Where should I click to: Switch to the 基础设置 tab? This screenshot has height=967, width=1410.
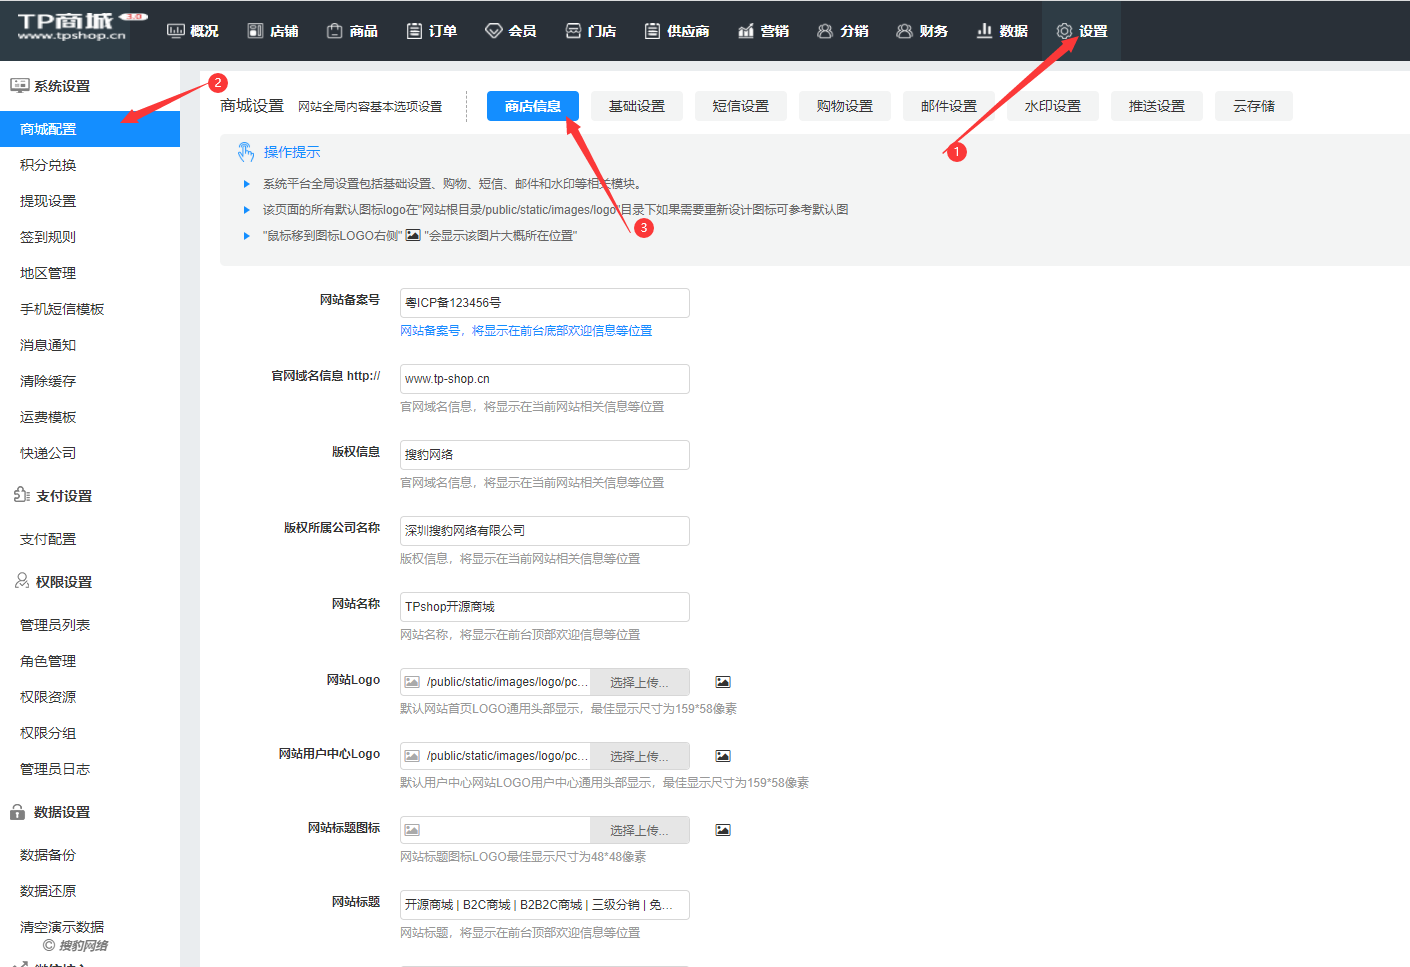[637, 106]
